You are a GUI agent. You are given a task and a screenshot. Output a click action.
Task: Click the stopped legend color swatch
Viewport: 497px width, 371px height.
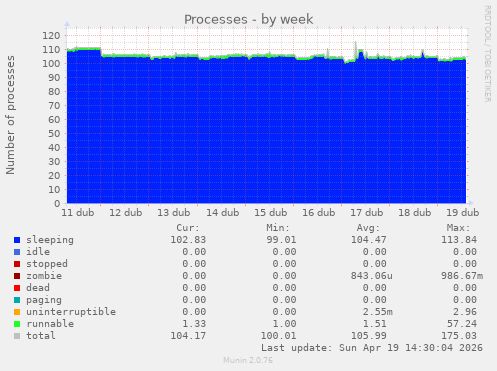(x=17, y=264)
